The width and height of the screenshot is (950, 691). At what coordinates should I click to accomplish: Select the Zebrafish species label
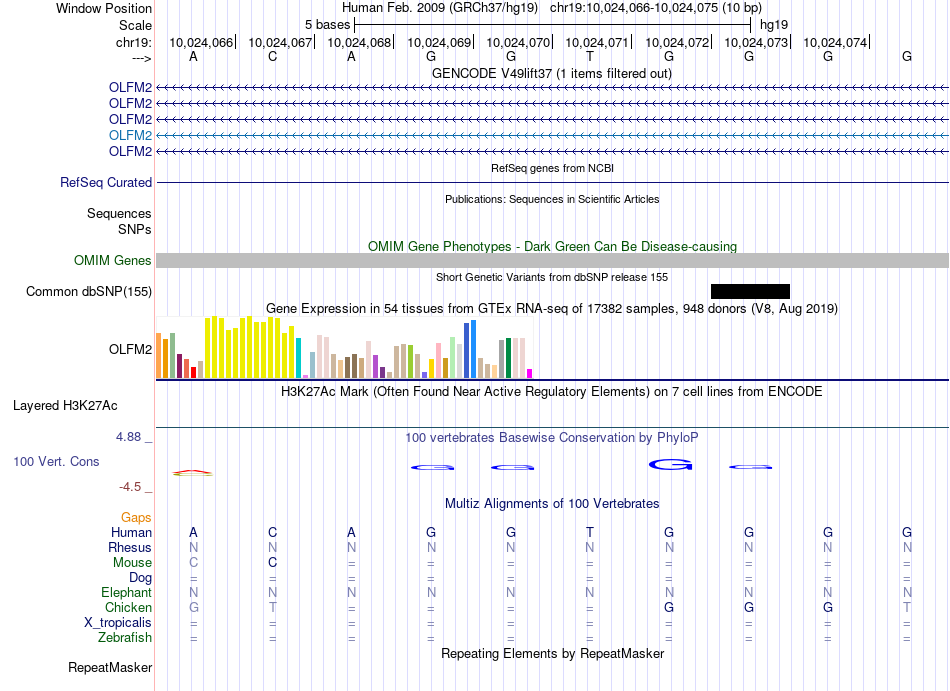coord(125,638)
